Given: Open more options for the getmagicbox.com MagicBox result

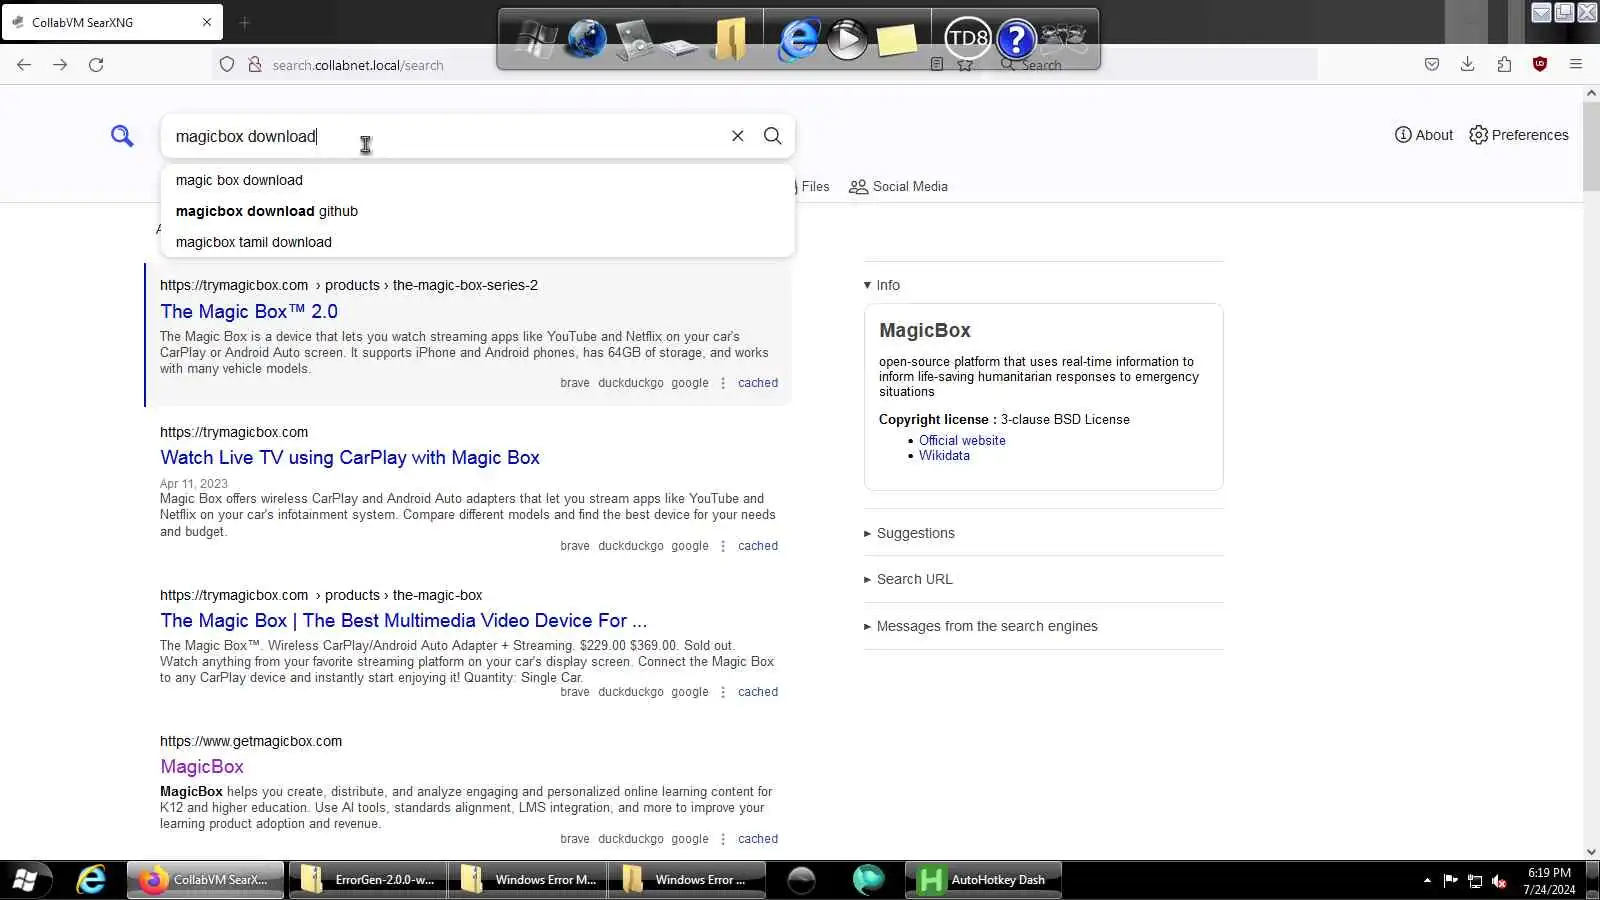Looking at the screenshot, I should point(723,839).
